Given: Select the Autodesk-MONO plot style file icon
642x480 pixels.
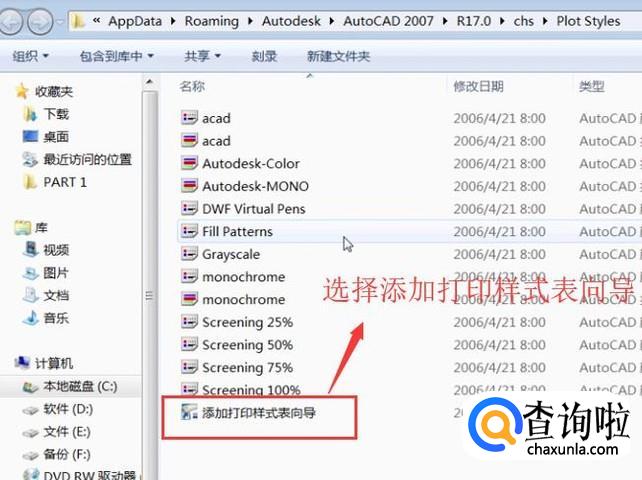Looking at the screenshot, I should point(190,186).
